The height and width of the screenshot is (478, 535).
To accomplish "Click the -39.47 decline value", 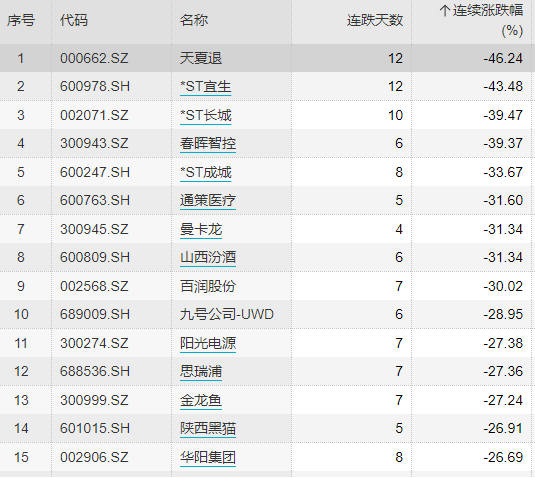I will click(x=503, y=115).
